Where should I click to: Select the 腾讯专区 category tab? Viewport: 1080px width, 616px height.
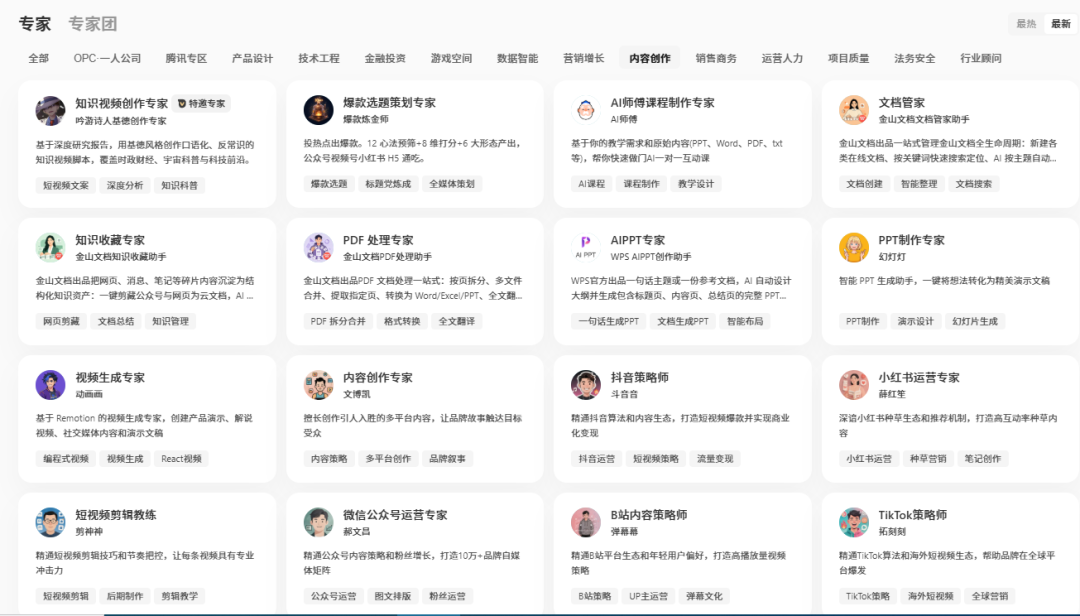click(186, 58)
